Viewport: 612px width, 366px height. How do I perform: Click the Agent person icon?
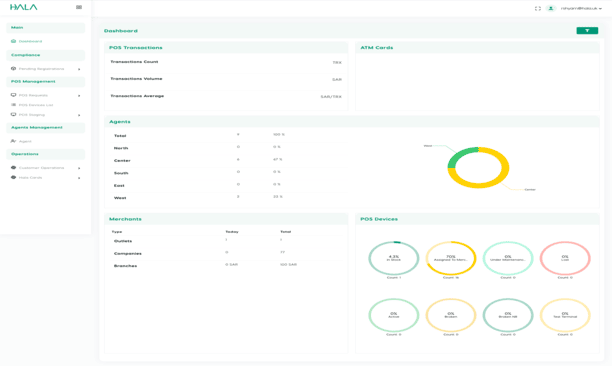coord(13,141)
